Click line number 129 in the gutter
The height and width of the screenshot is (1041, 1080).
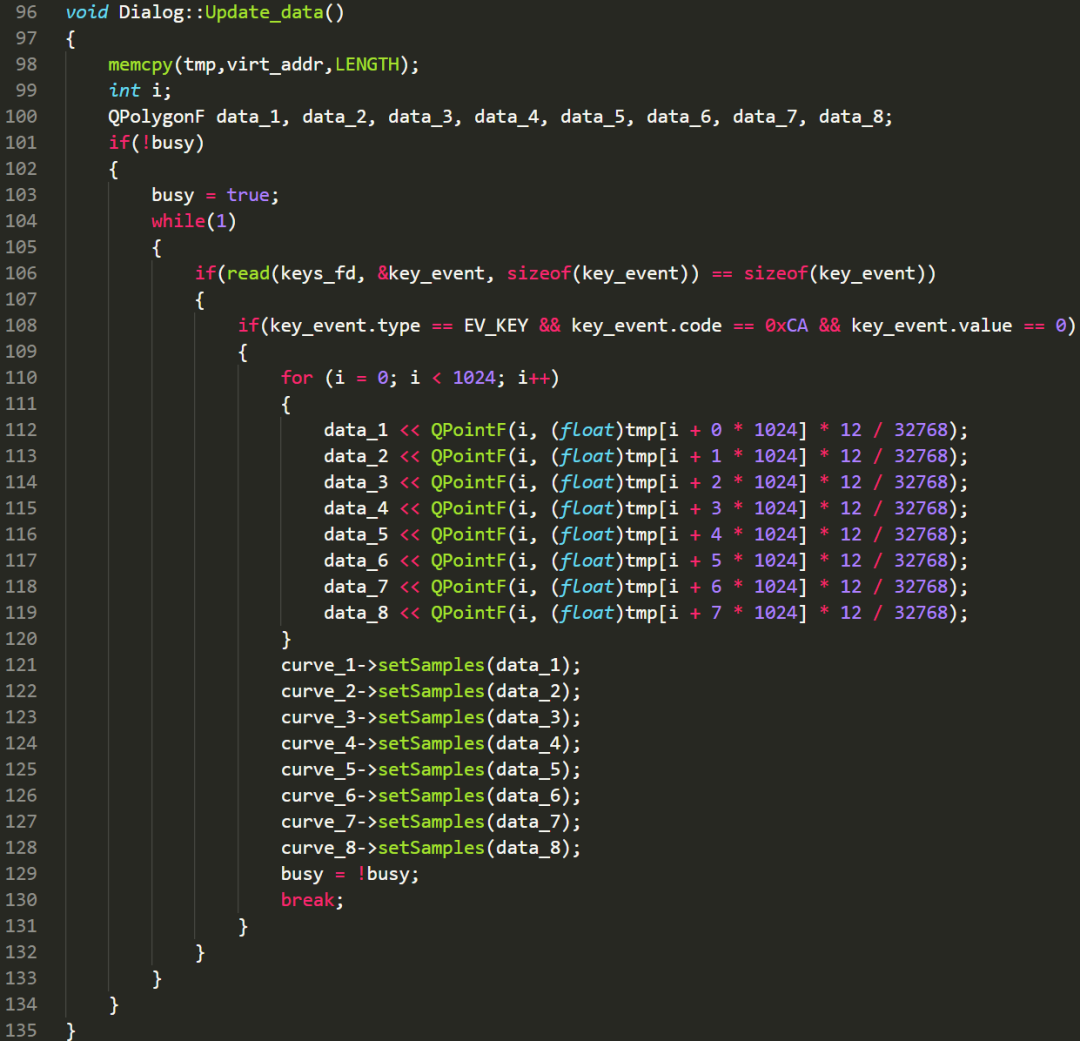click(21, 873)
